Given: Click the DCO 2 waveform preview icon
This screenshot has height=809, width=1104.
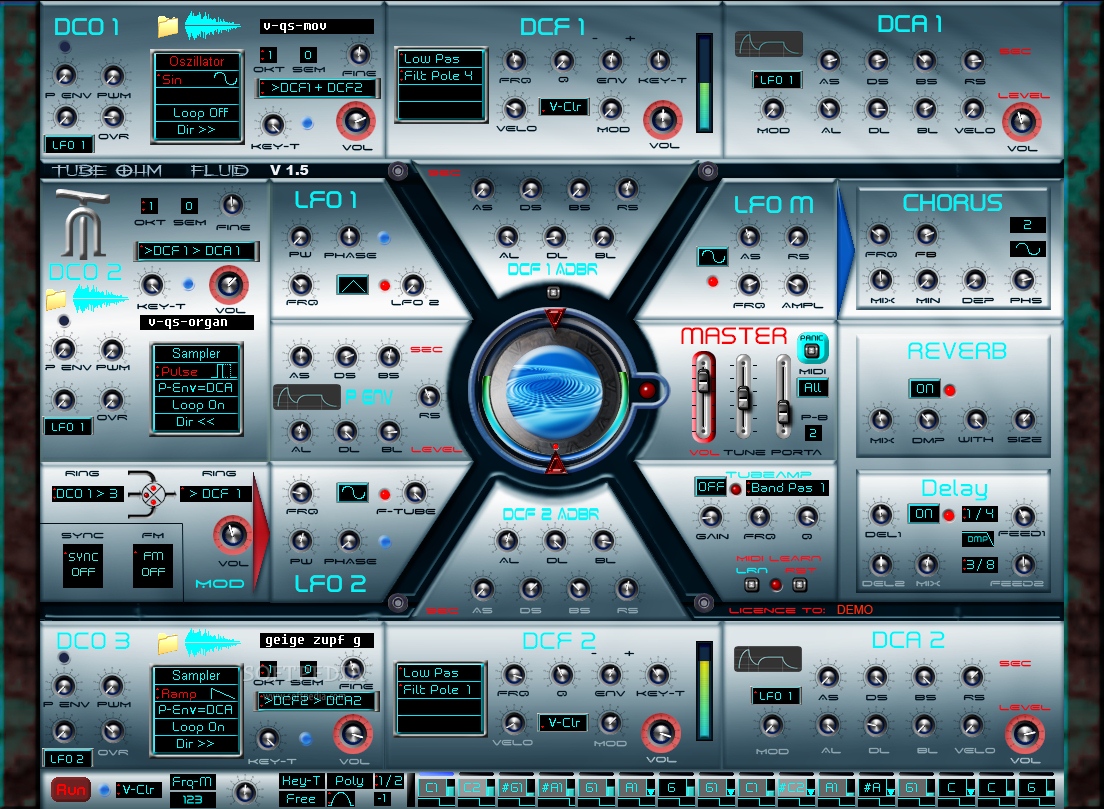Looking at the screenshot, I should (101, 299).
